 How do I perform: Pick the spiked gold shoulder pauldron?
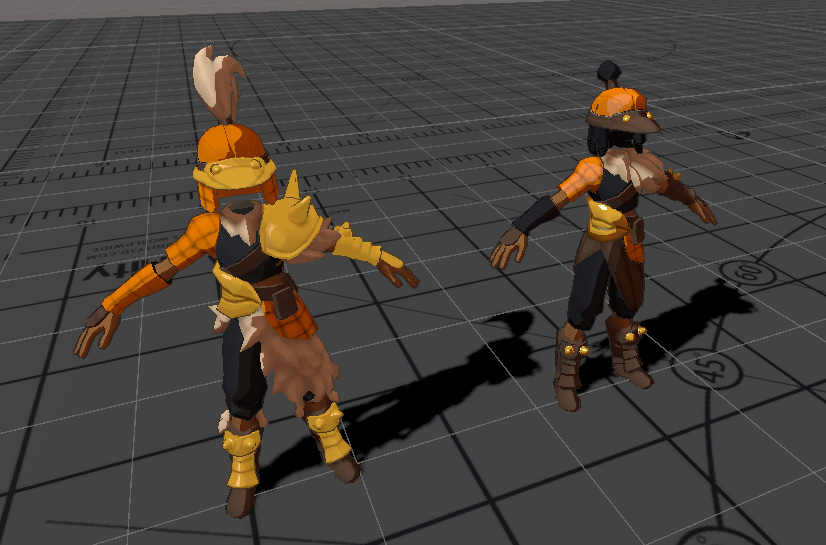click(291, 219)
